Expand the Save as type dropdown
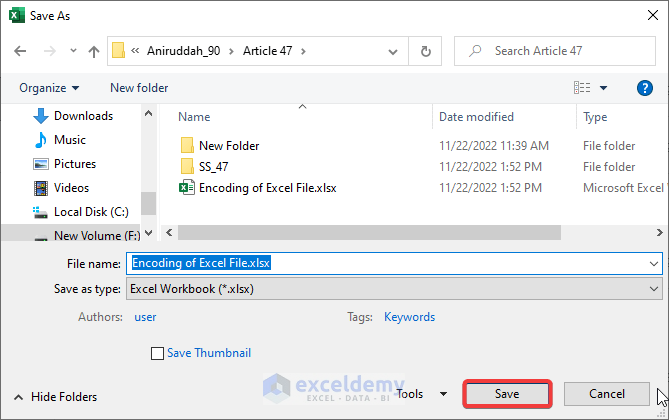Screen dimensions: 669x420 pos(654,288)
